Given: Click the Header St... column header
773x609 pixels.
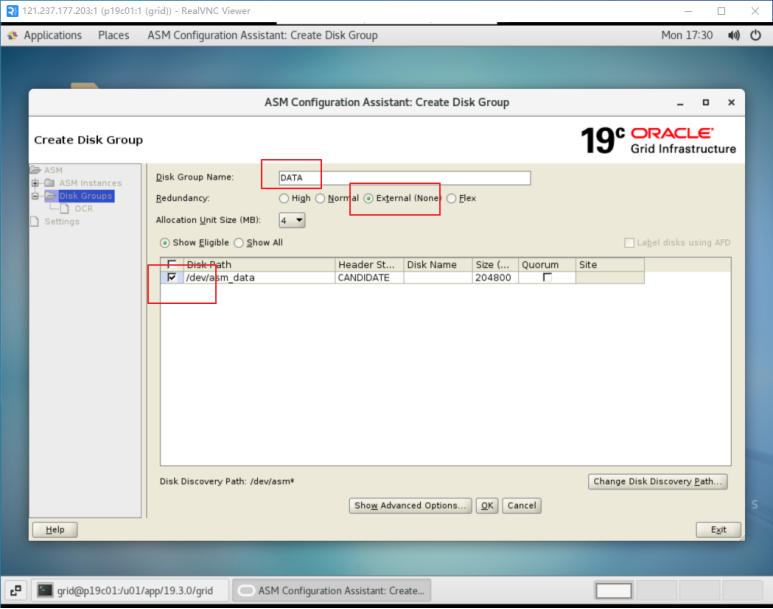Looking at the screenshot, I should 369,265.
